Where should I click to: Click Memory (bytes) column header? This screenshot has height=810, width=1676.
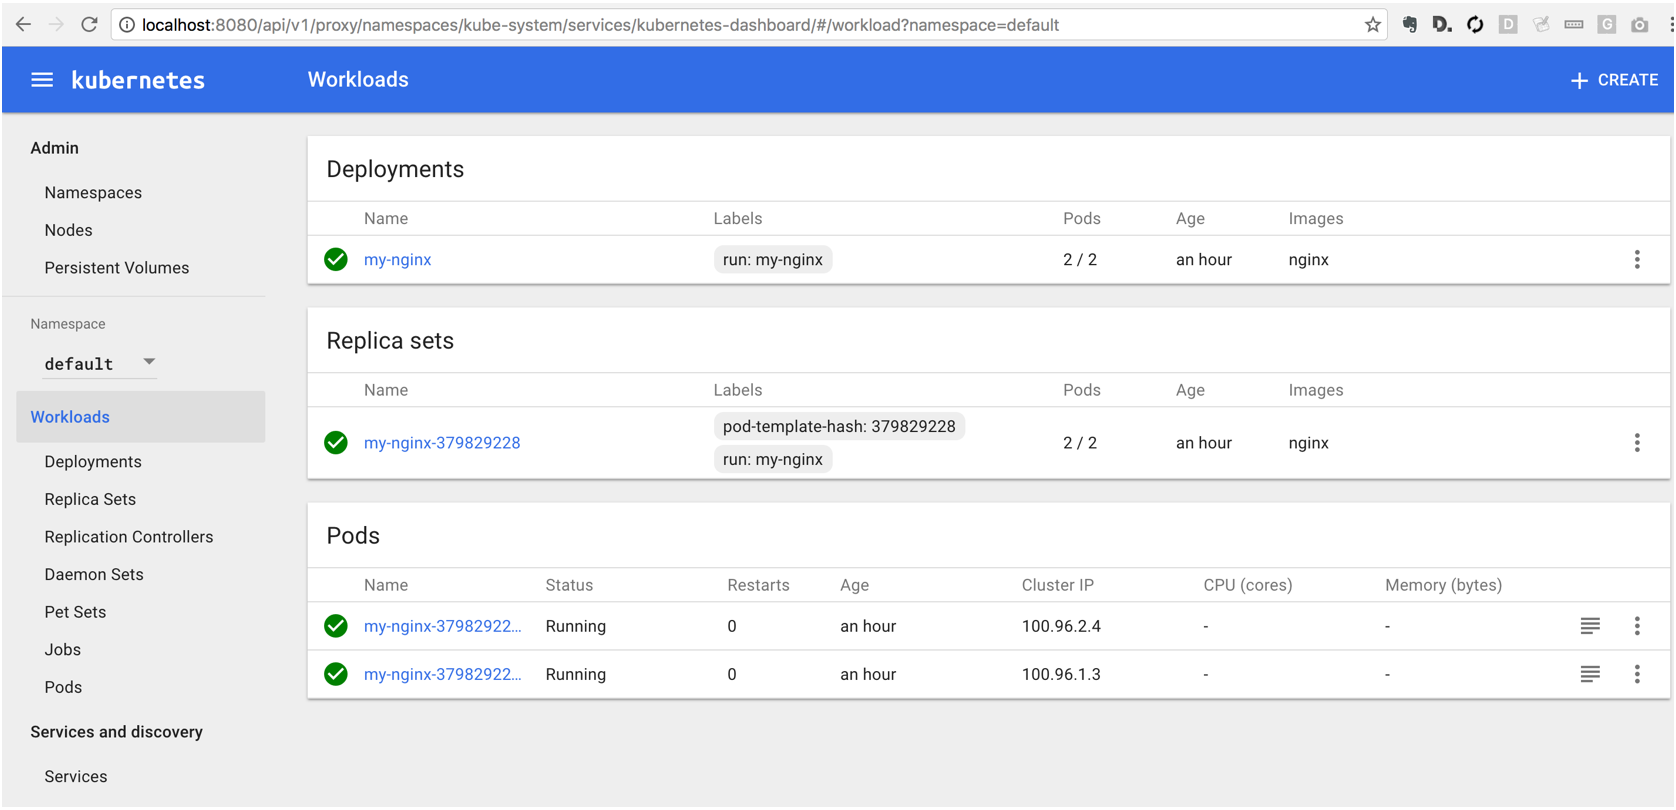pos(1443,586)
